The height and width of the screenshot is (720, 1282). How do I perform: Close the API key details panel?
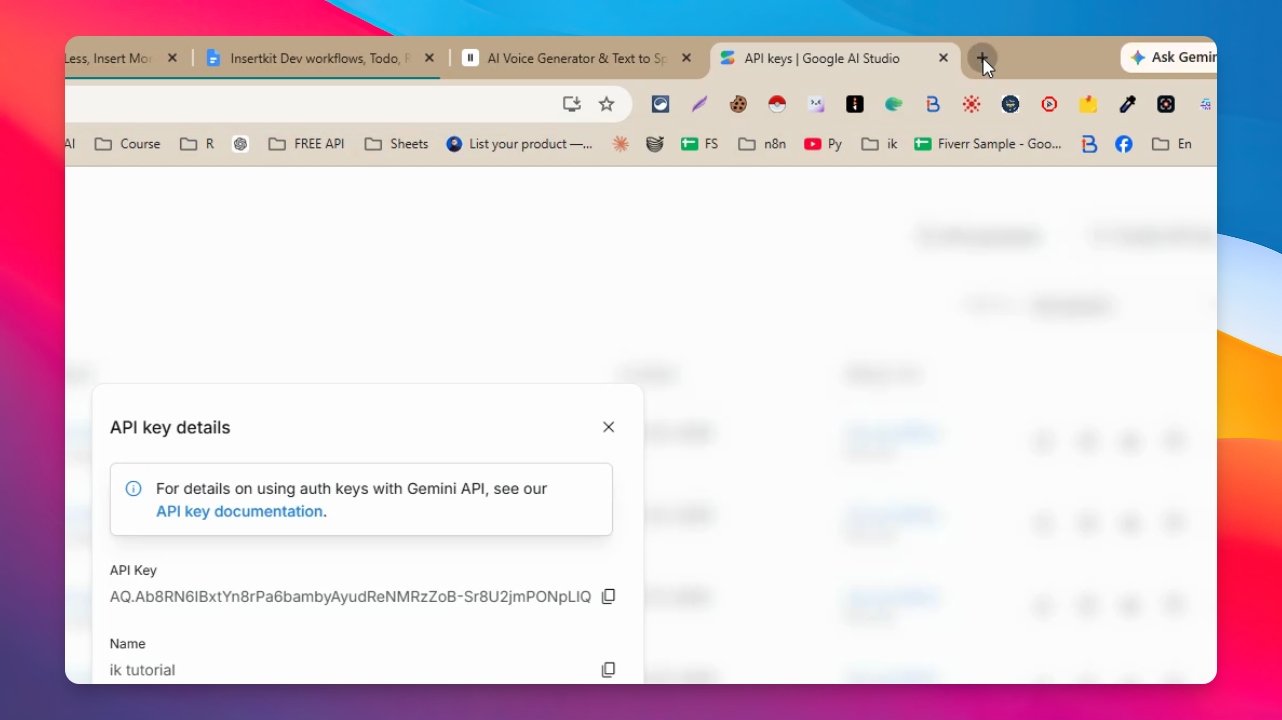click(608, 427)
